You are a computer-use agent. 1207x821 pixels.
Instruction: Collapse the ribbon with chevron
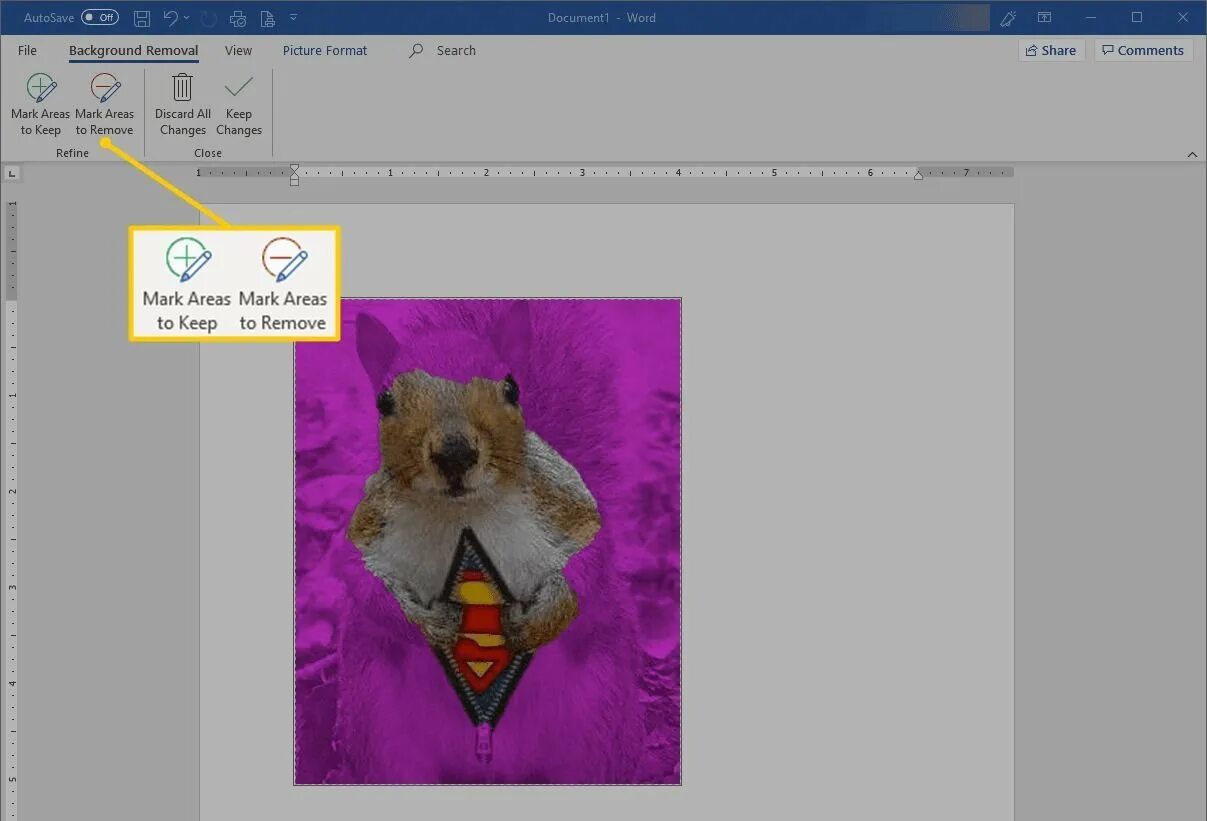pyautogui.click(x=1192, y=154)
